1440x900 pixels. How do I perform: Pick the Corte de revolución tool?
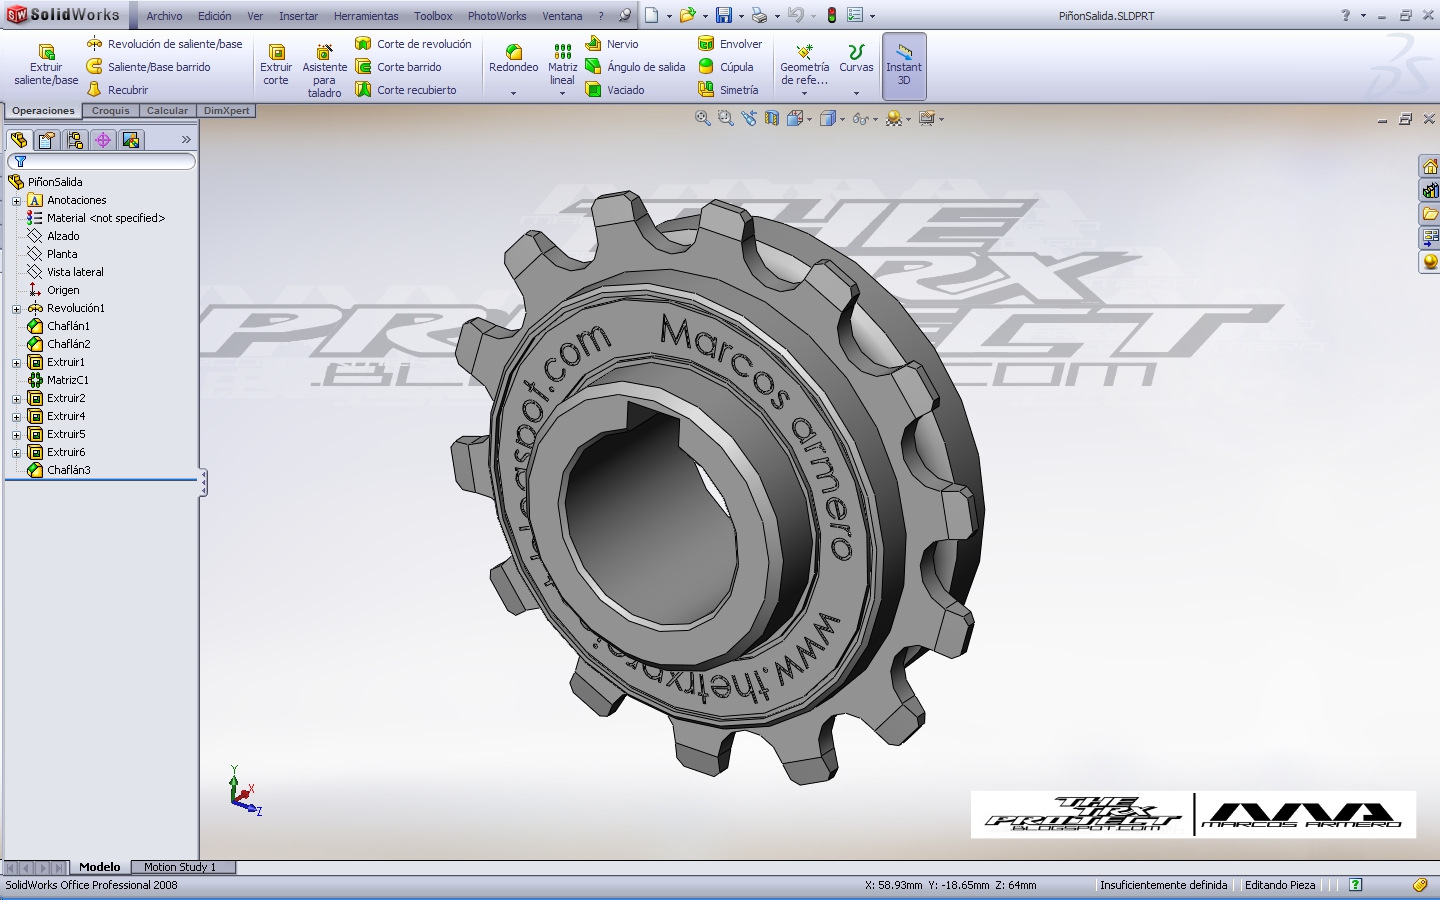pyautogui.click(x=413, y=44)
